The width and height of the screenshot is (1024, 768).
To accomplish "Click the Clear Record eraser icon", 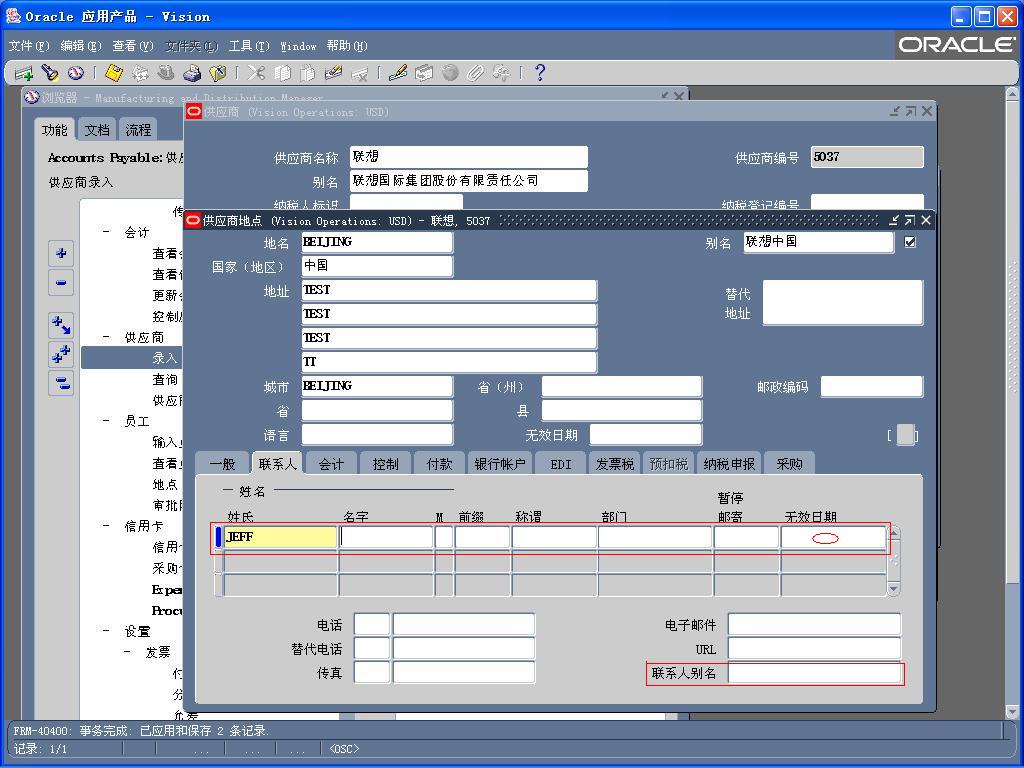I will (334, 73).
